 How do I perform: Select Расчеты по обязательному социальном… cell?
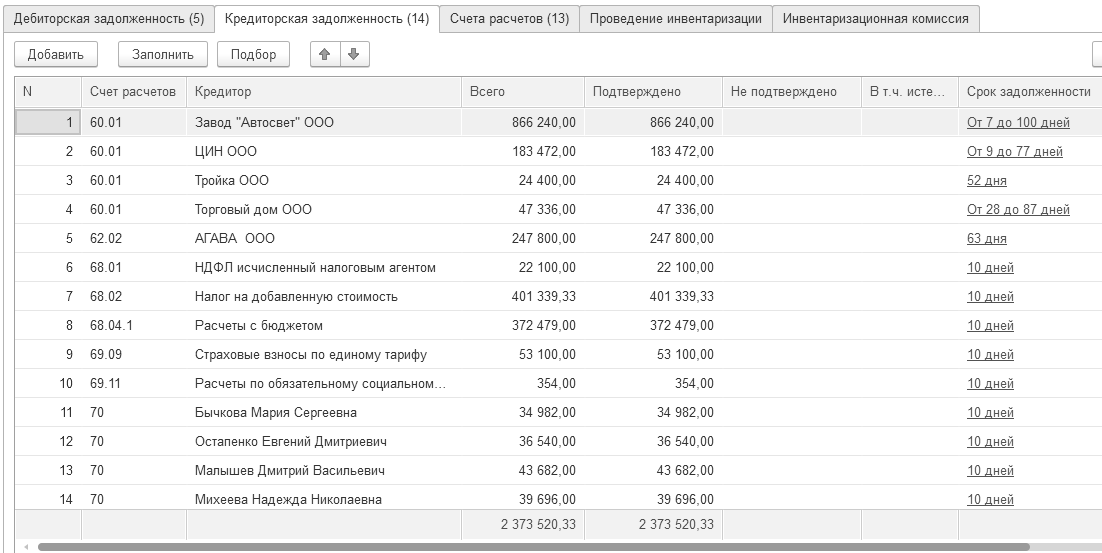pos(323,384)
